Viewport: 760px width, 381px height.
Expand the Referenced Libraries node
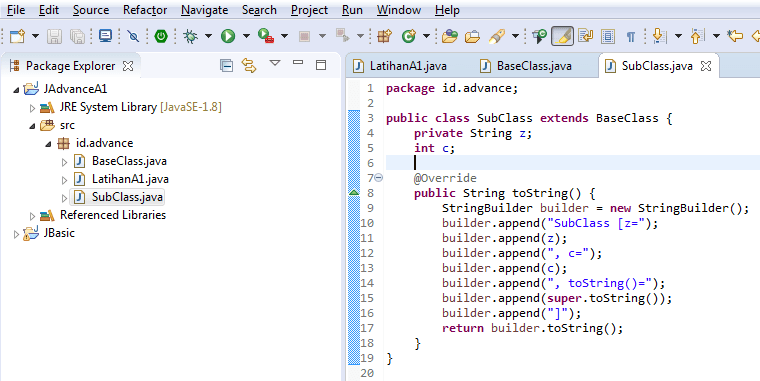[32, 215]
